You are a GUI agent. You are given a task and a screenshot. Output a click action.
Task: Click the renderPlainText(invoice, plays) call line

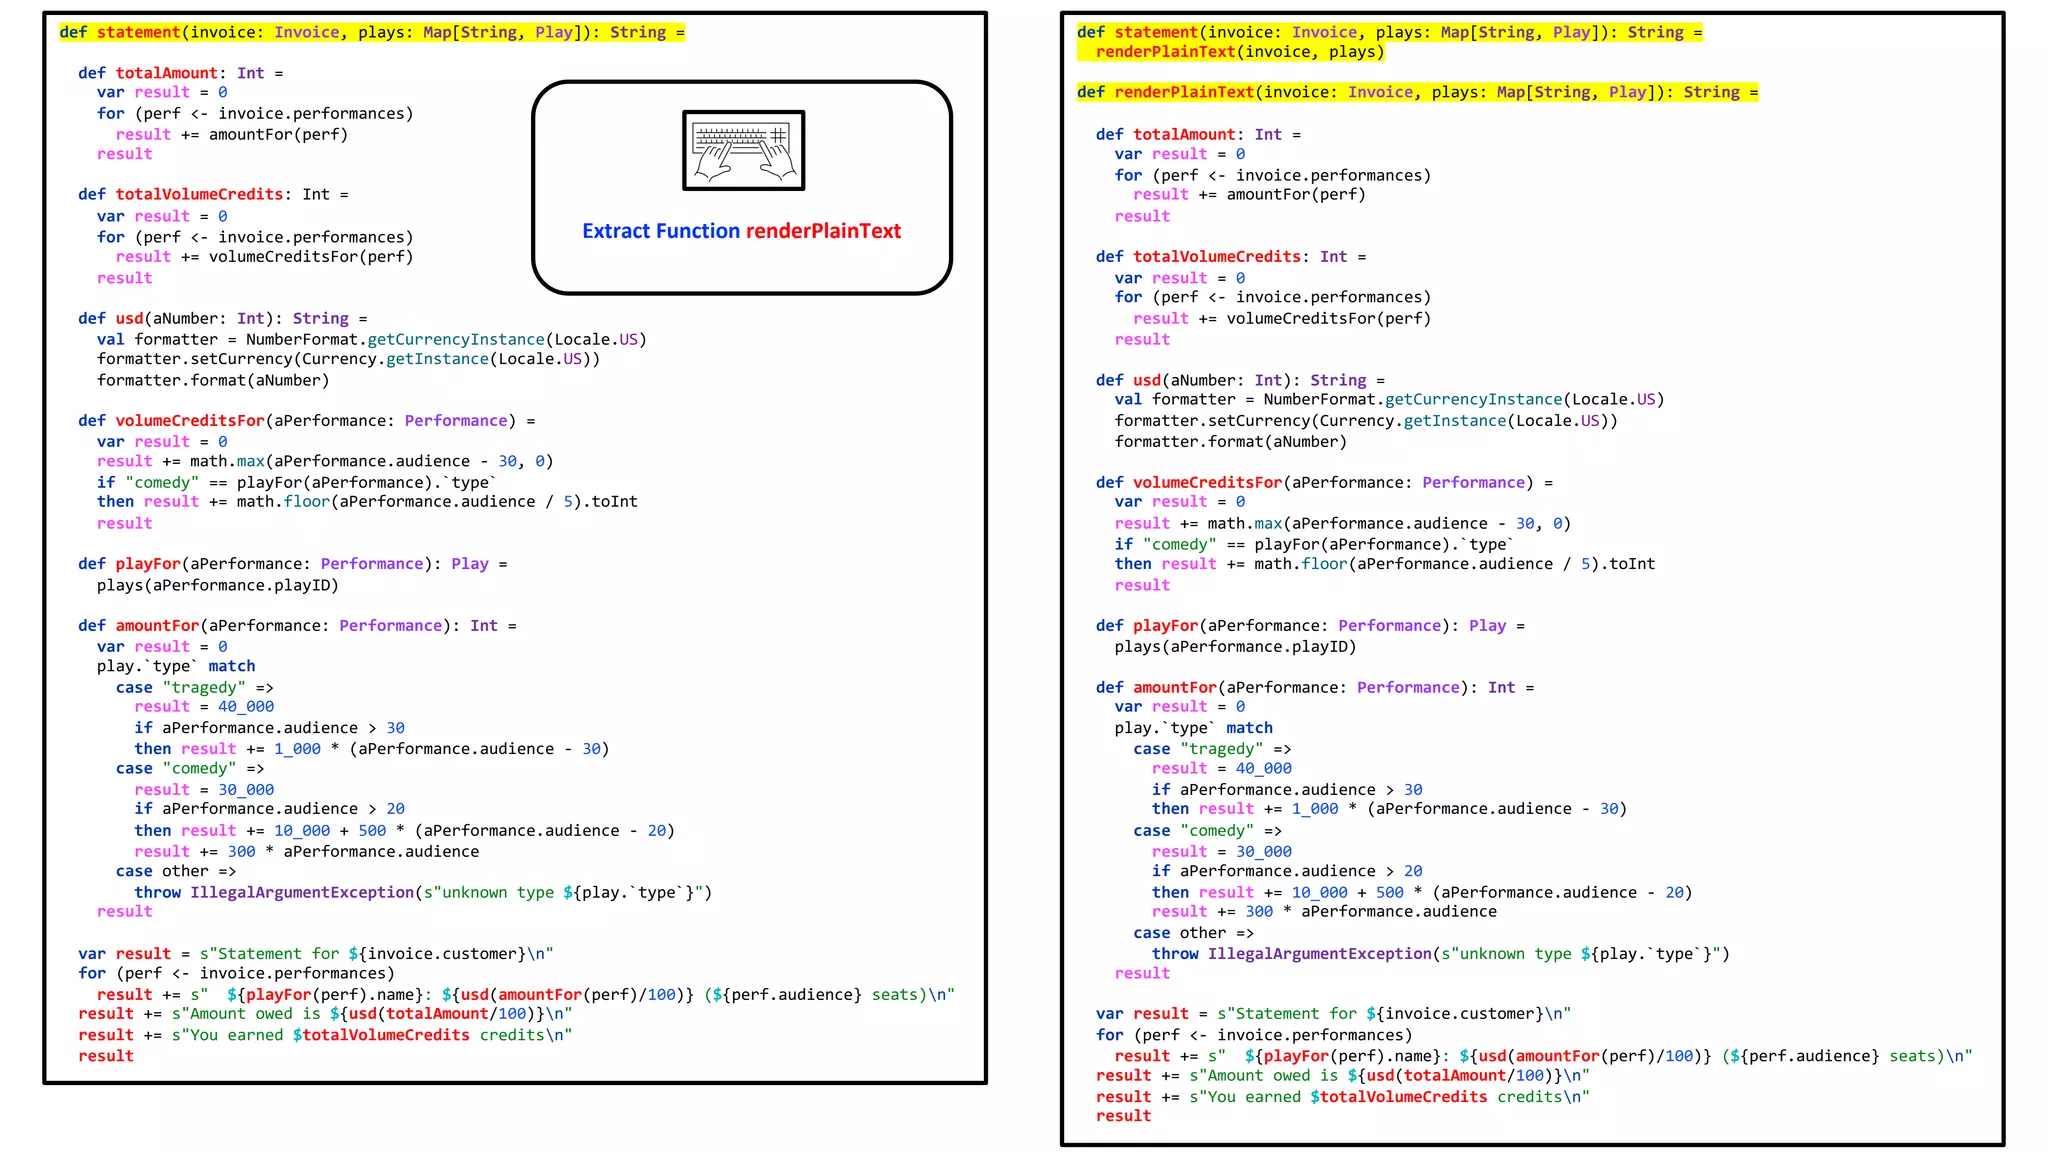tap(1239, 52)
